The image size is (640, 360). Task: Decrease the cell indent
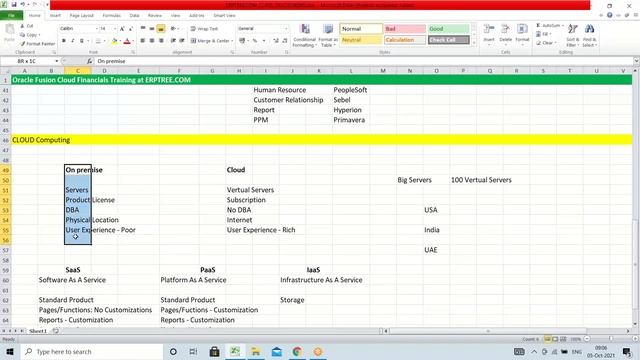tap(173, 41)
